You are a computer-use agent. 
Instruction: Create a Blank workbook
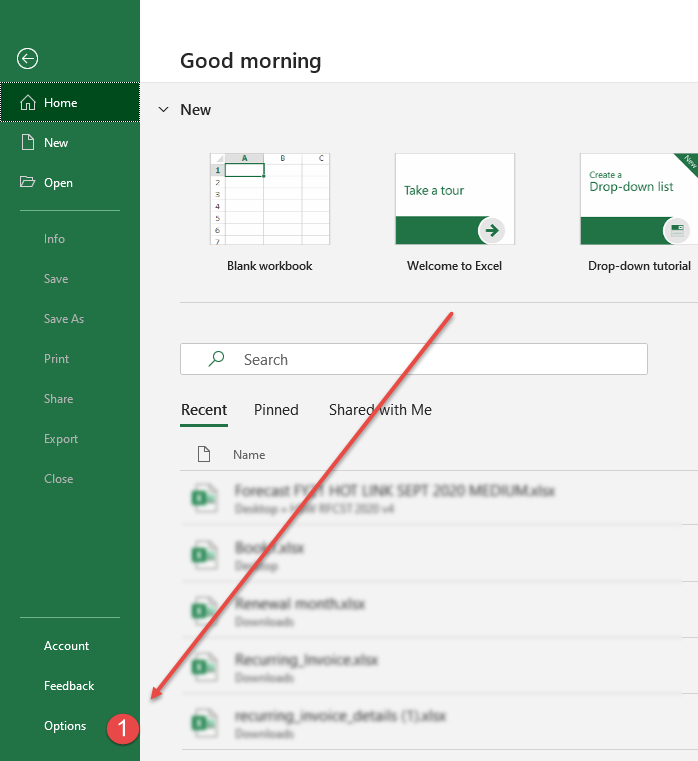tap(270, 214)
